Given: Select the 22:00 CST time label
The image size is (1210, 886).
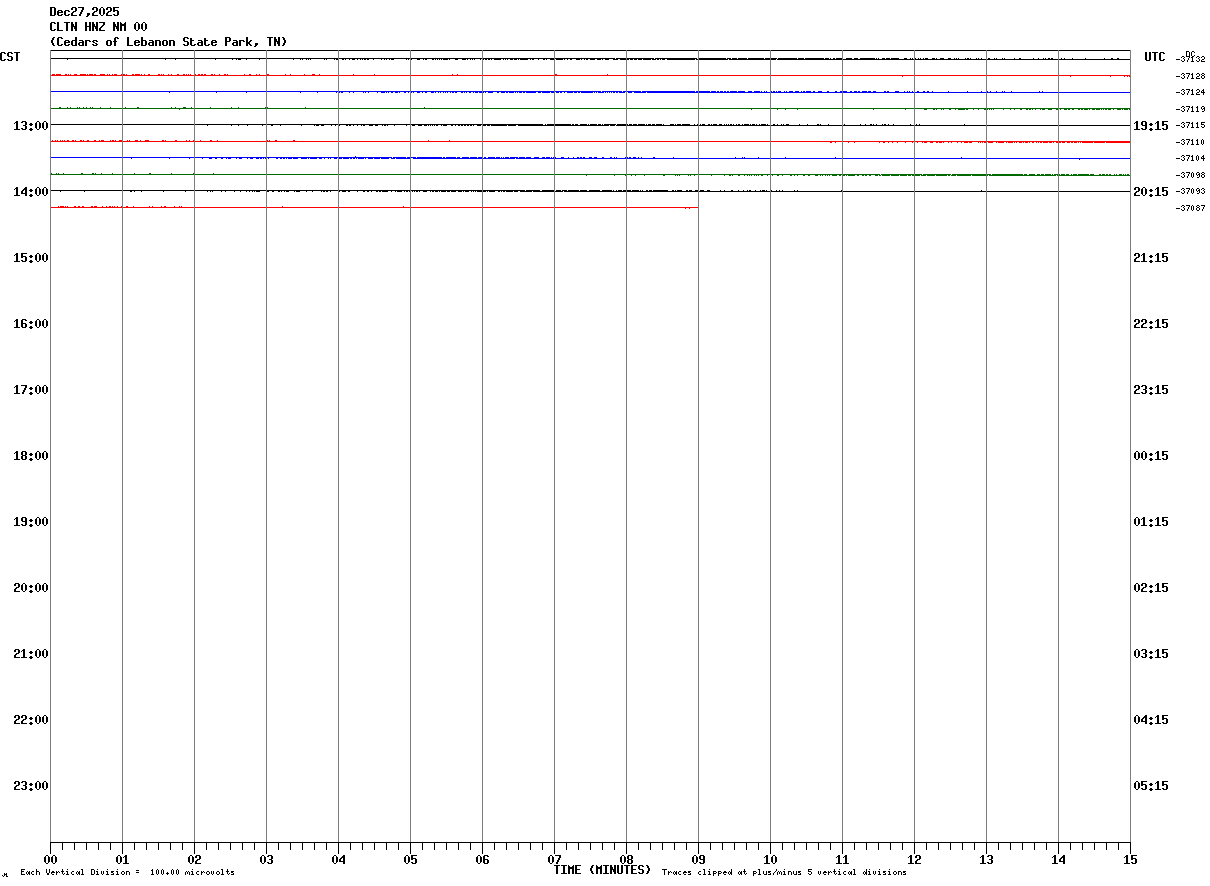Looking at the screenshot, I should (31, 720).
